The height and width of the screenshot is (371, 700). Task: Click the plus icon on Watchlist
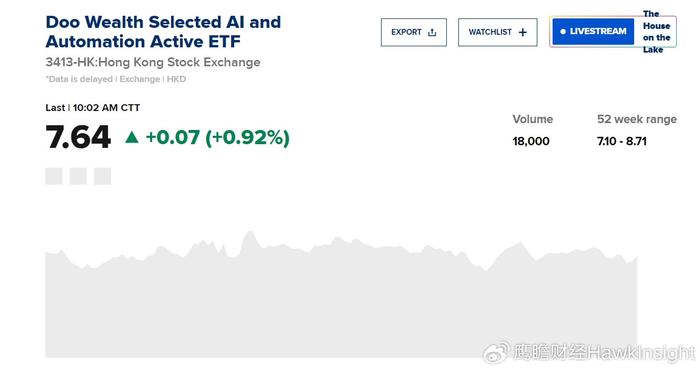[x=523, y=32]
